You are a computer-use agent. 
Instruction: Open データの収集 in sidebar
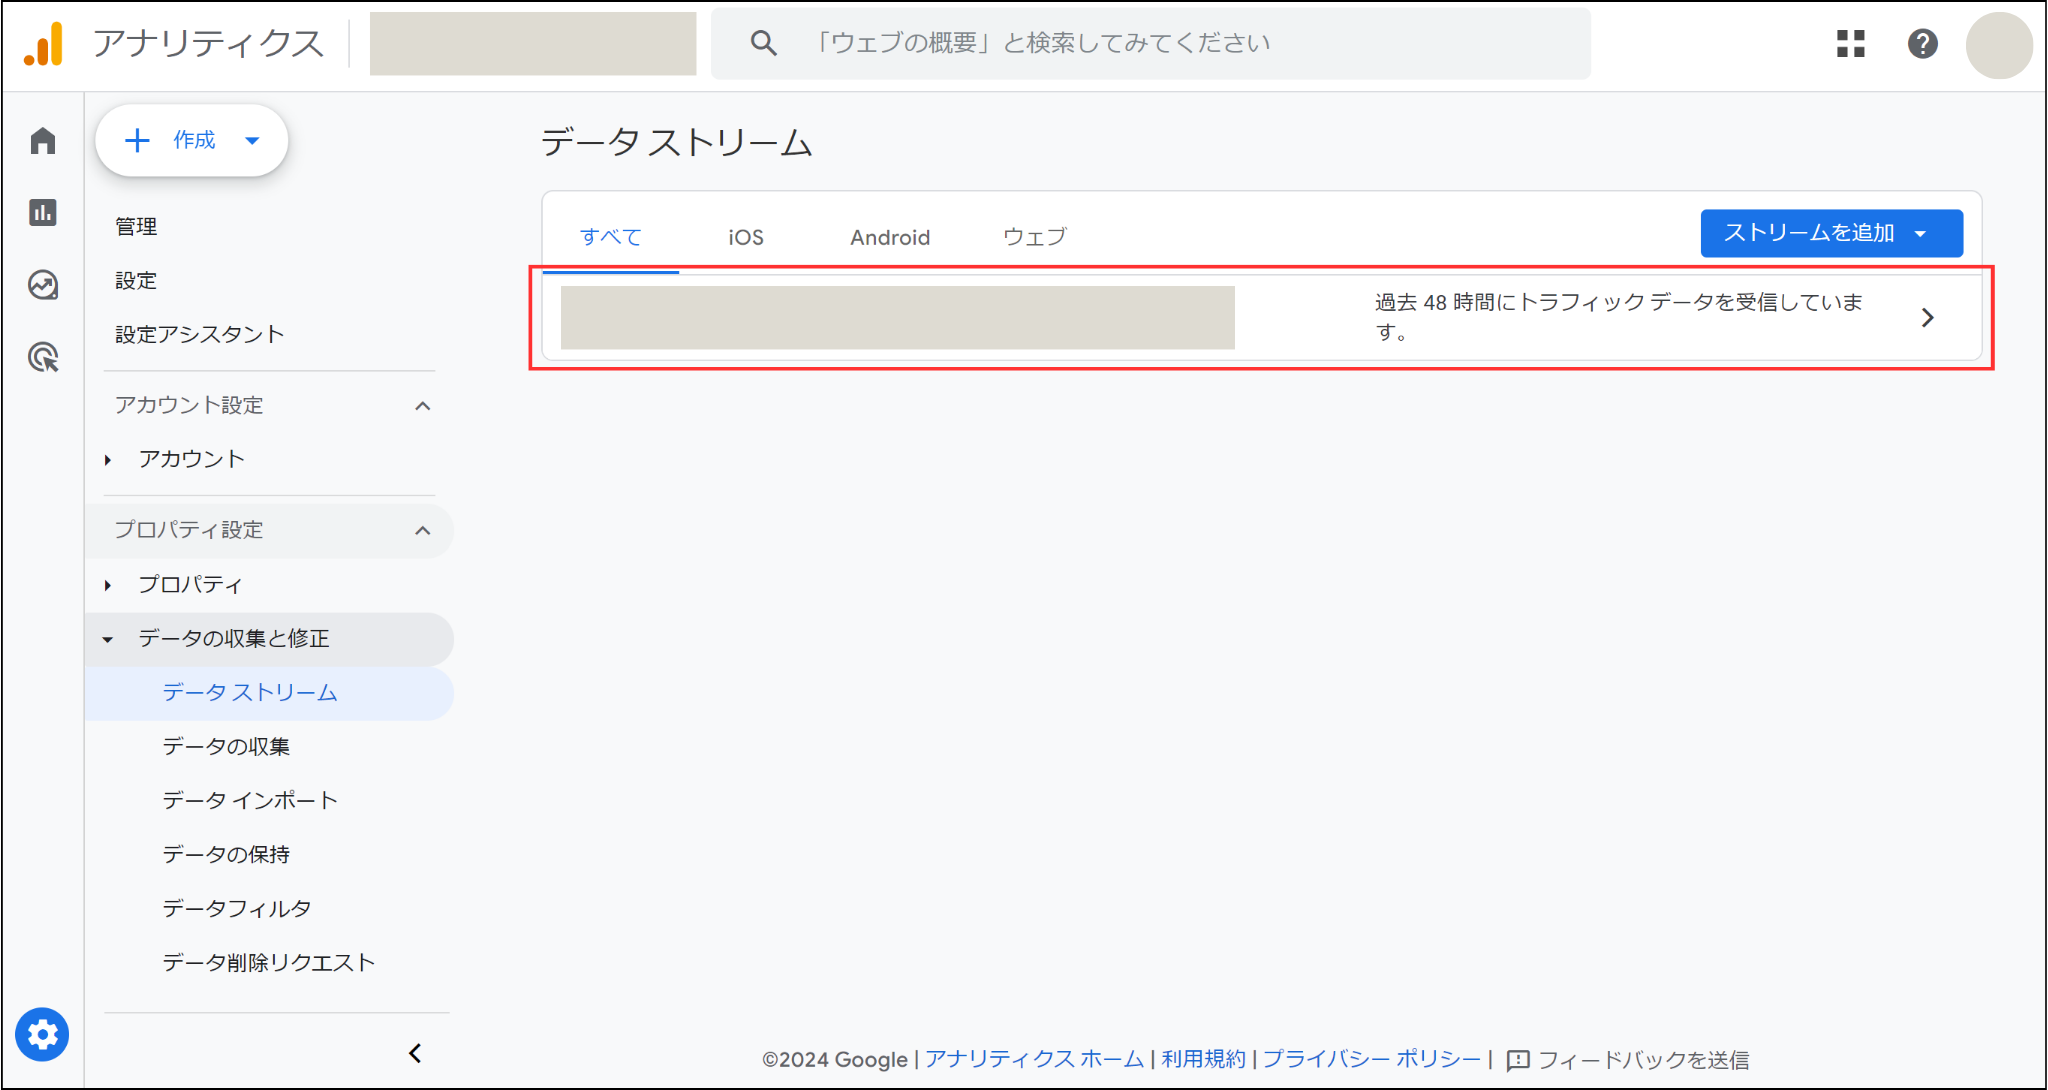(x=226, y=747)
